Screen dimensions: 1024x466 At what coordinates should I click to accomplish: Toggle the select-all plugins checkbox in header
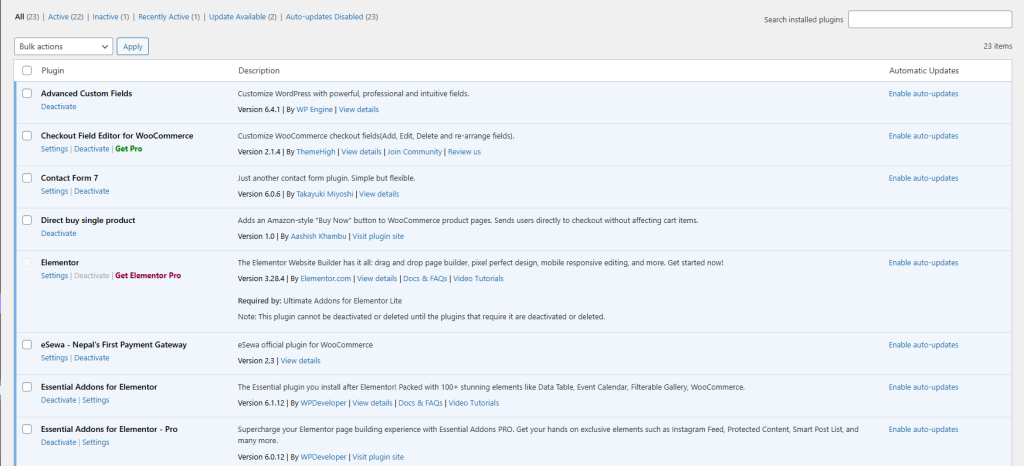click(27, 71)
